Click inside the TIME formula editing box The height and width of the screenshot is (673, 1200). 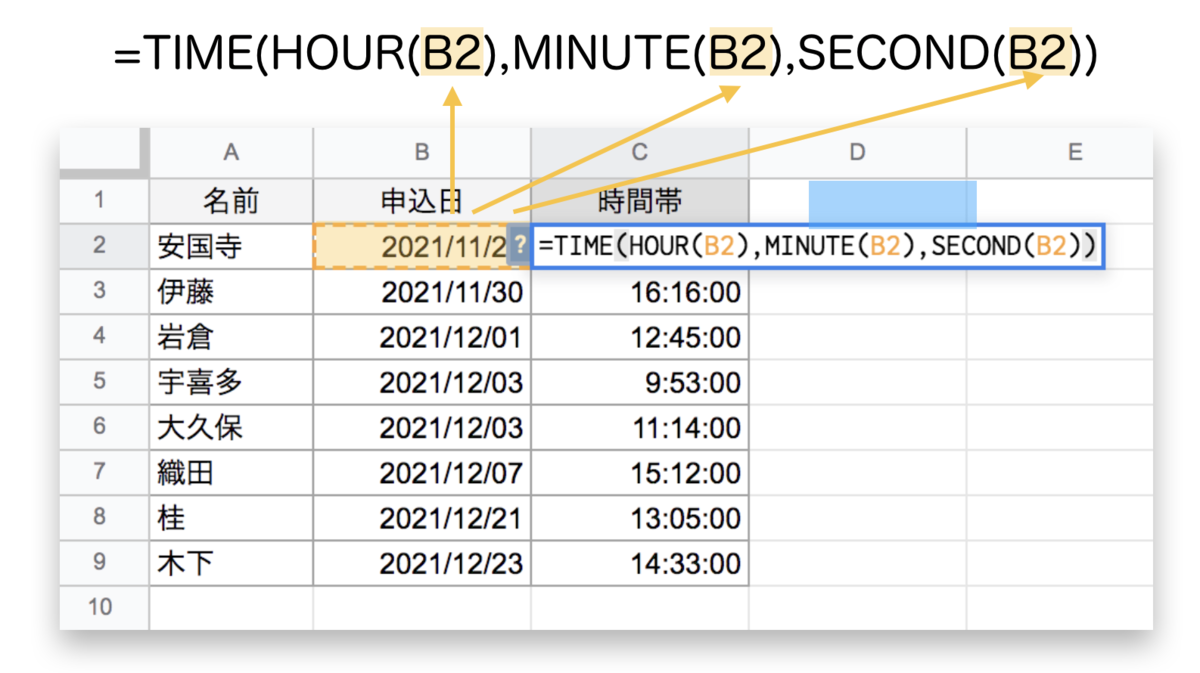tap(818, 246)
